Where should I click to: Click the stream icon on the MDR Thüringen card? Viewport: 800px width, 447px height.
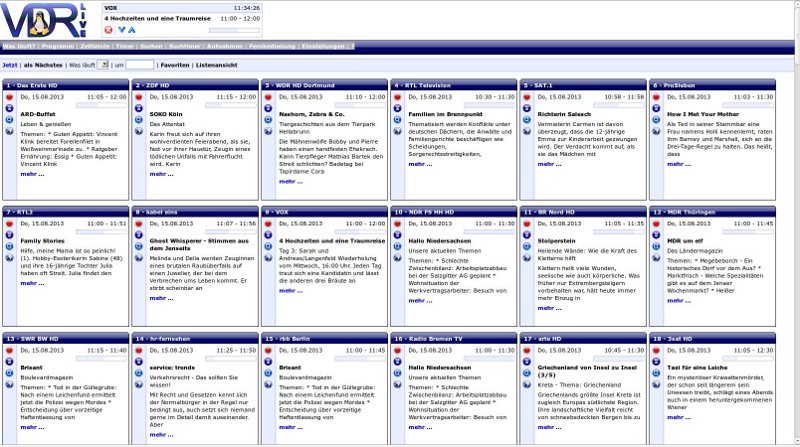pyautogui.click(x=656, y=258)
